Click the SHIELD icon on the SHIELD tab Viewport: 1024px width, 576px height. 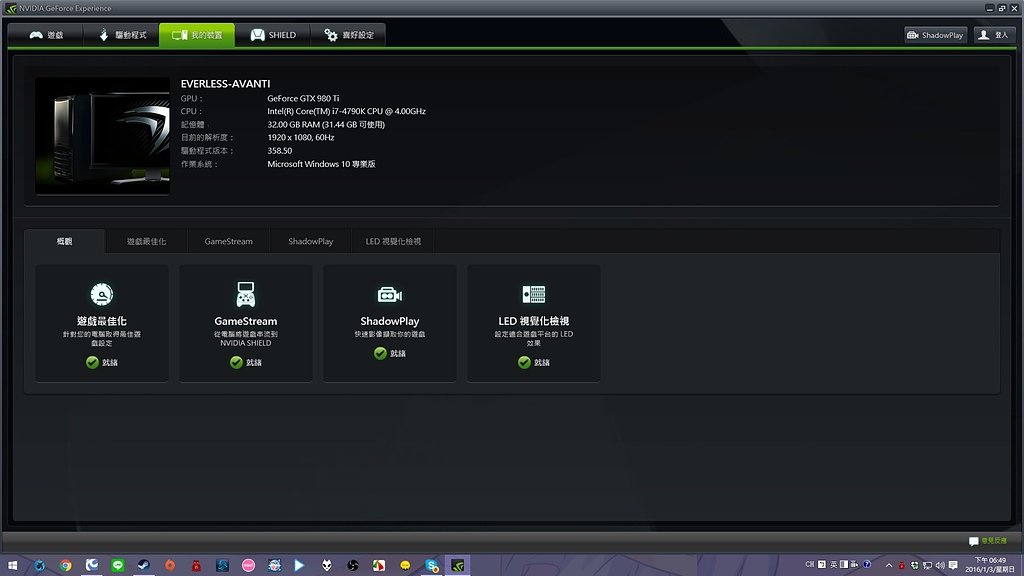click(x=258, y=35)
